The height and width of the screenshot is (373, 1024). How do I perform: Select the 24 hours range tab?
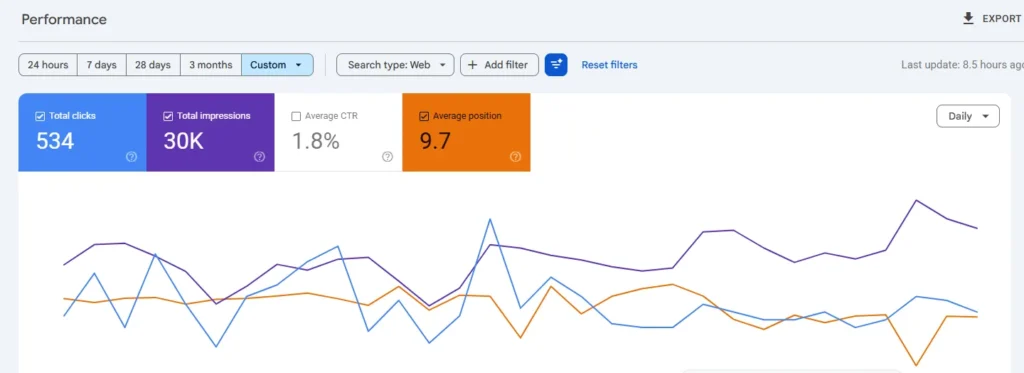(x=48, y=65)
